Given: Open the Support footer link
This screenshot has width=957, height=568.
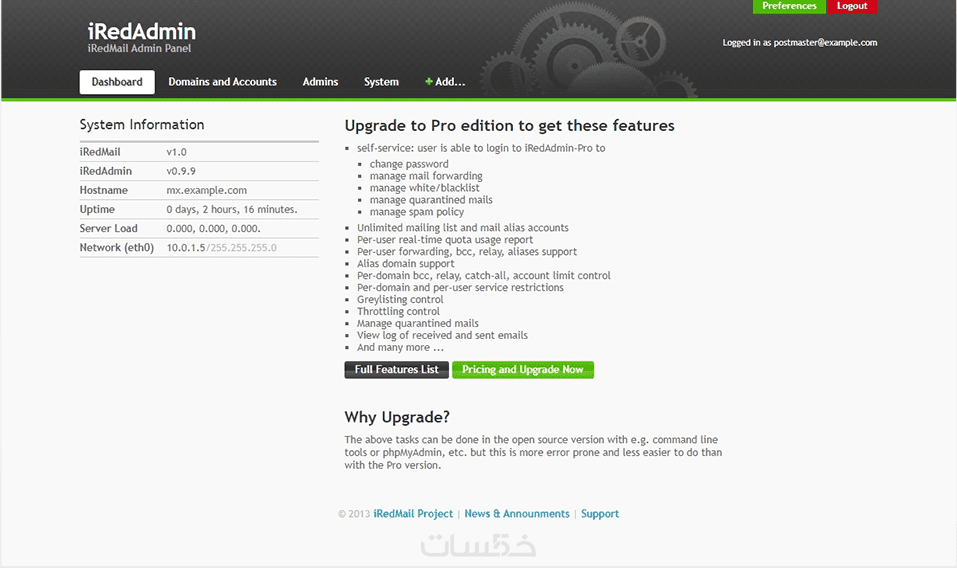Looking at the screenshot, I should pos(600,514).
